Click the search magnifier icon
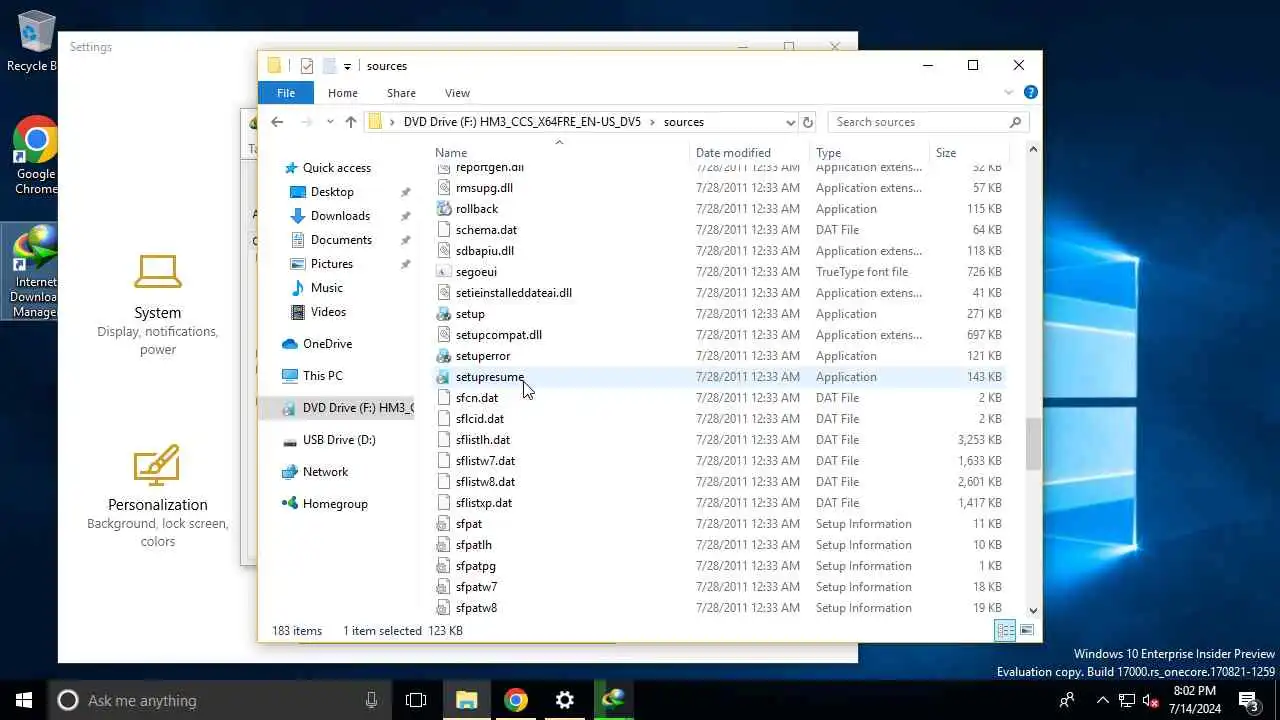1280x720 pixels. coord(1015,122)
